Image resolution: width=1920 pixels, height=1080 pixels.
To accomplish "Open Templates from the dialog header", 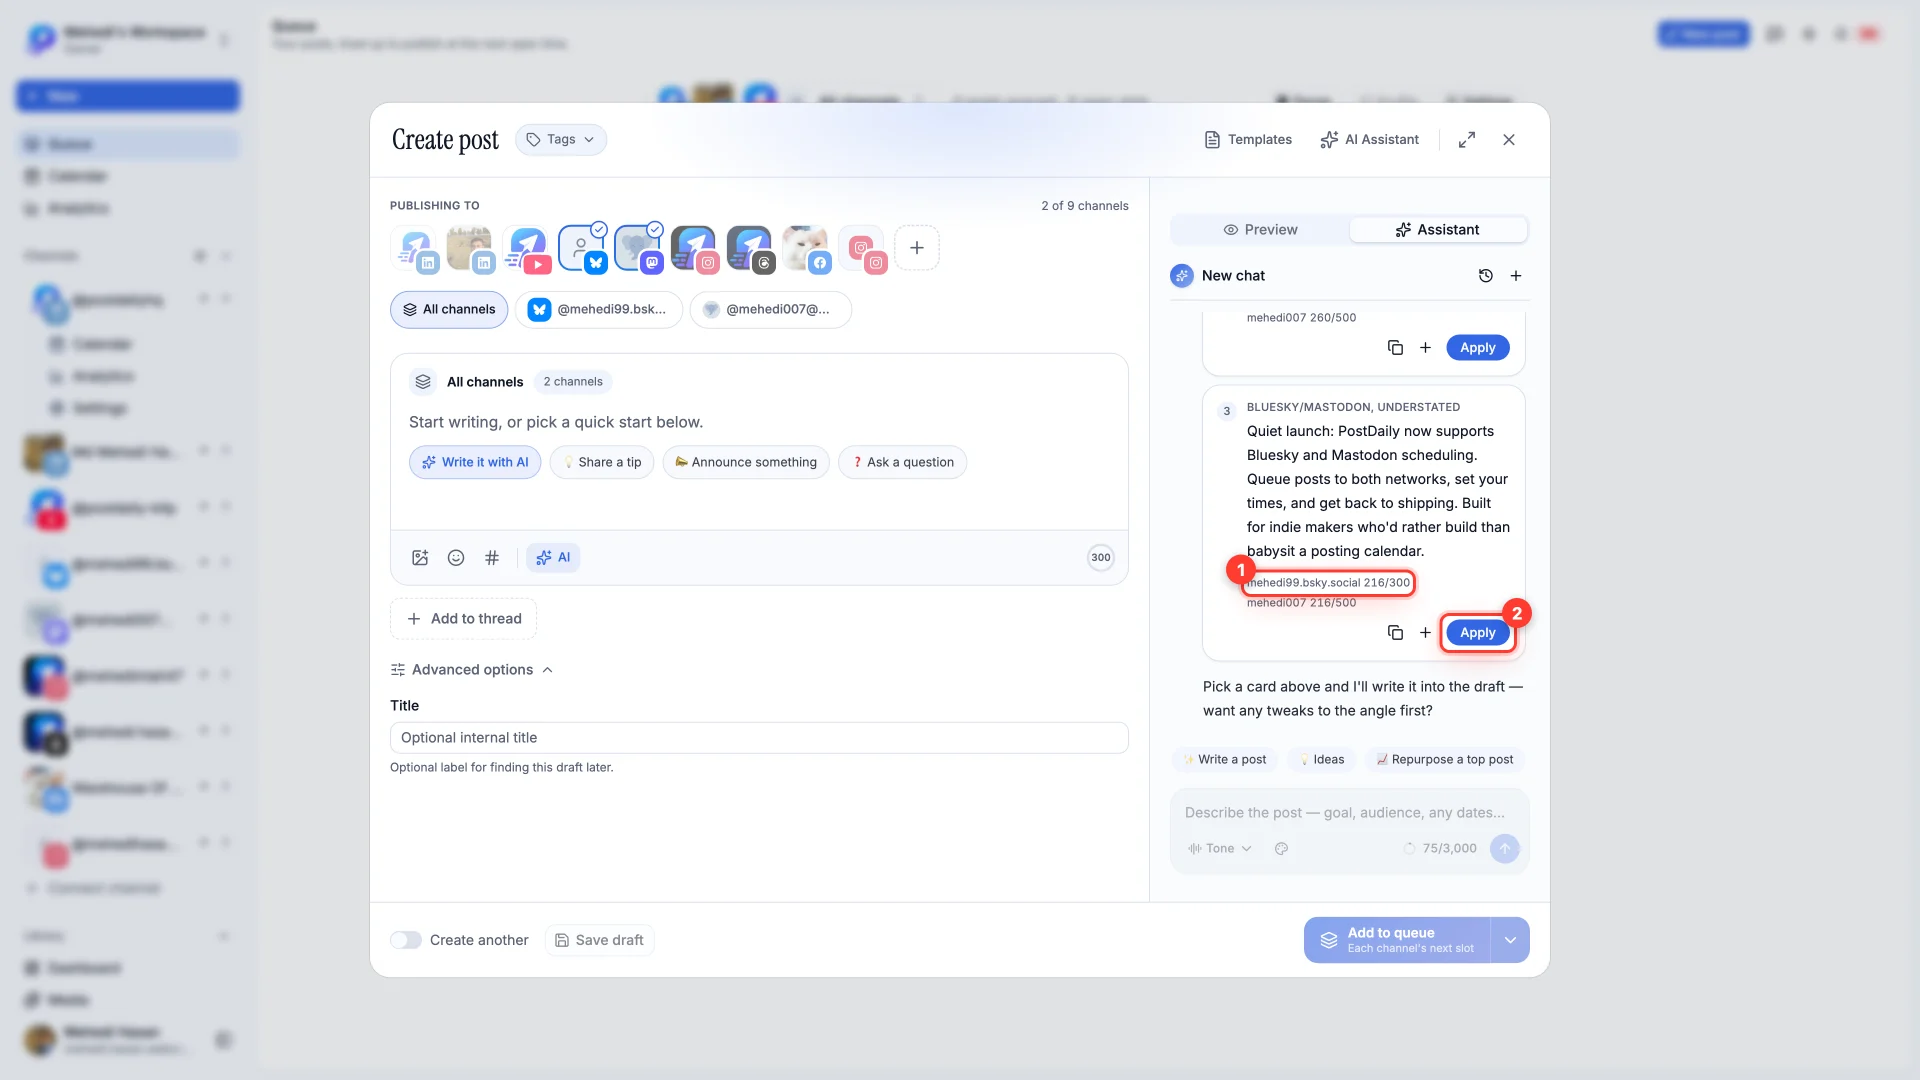I will (x=1248, y=140).
